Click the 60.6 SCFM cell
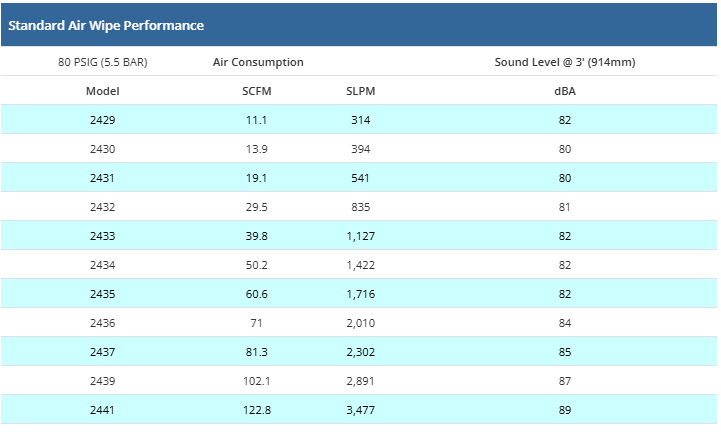This screenshot has height=448, width=721. coord(258,294)
